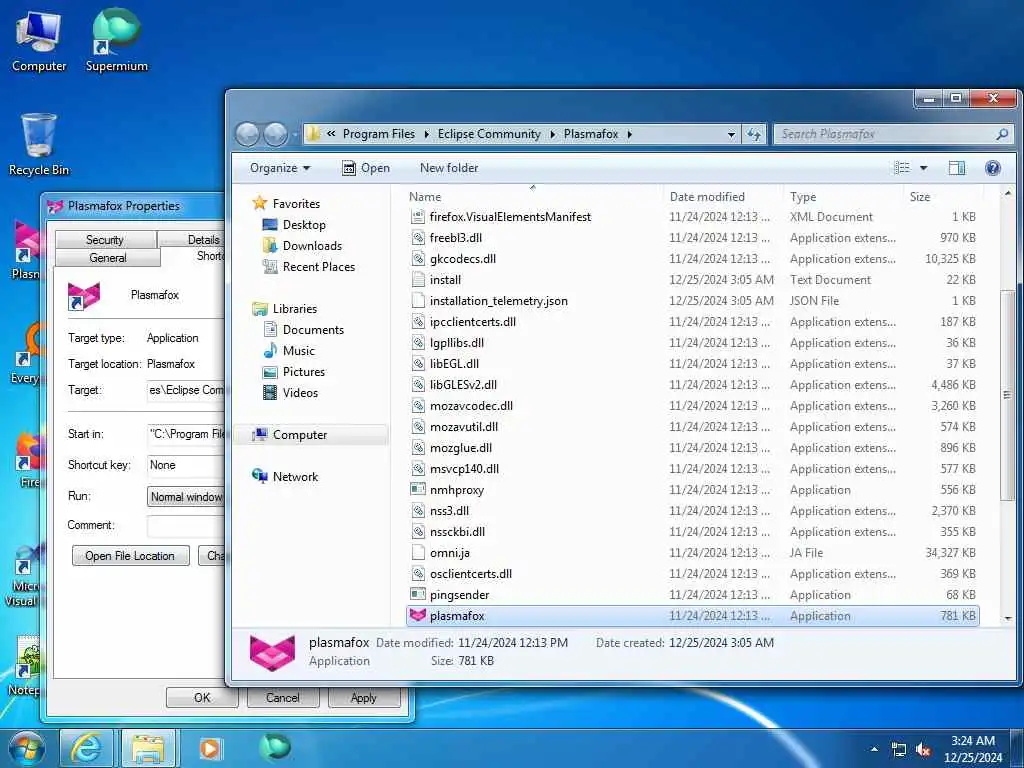Show hidden tray icons arrow

(874, 750)
